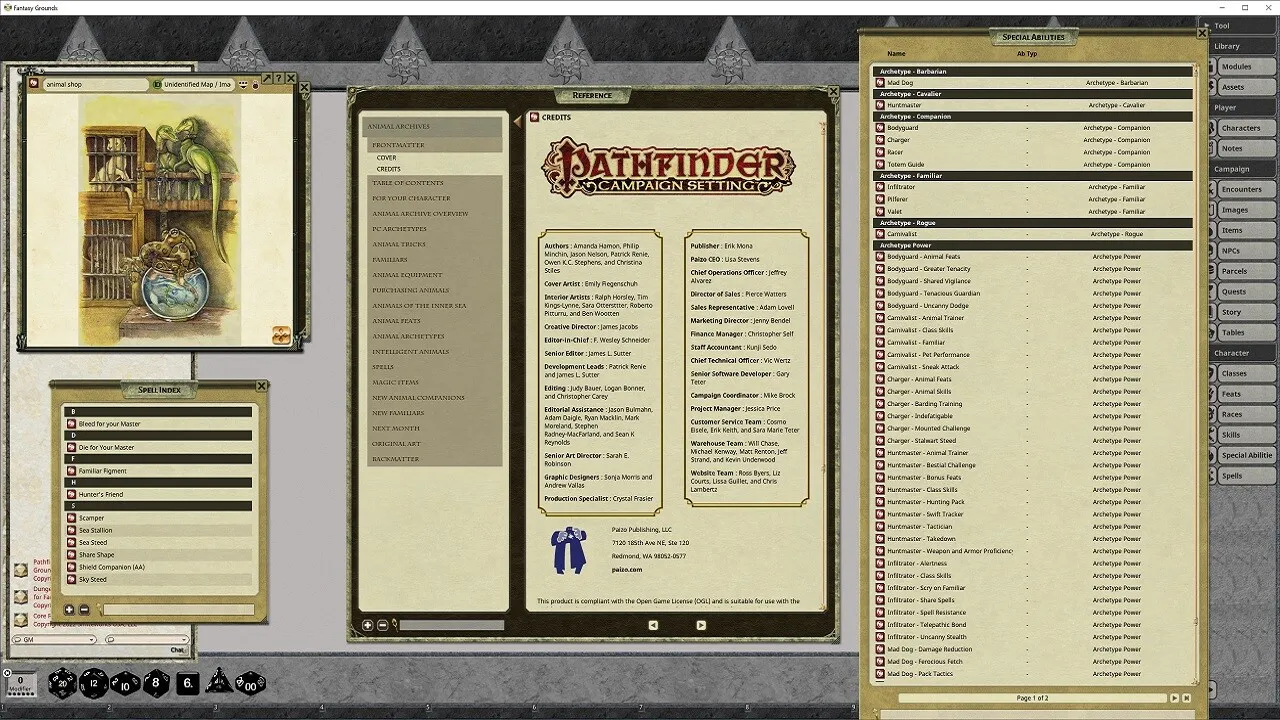Viewport: 1280px width, 720px height.
Task: Open the Sky Steed spell link icon
Action: [x=72, y=579]
